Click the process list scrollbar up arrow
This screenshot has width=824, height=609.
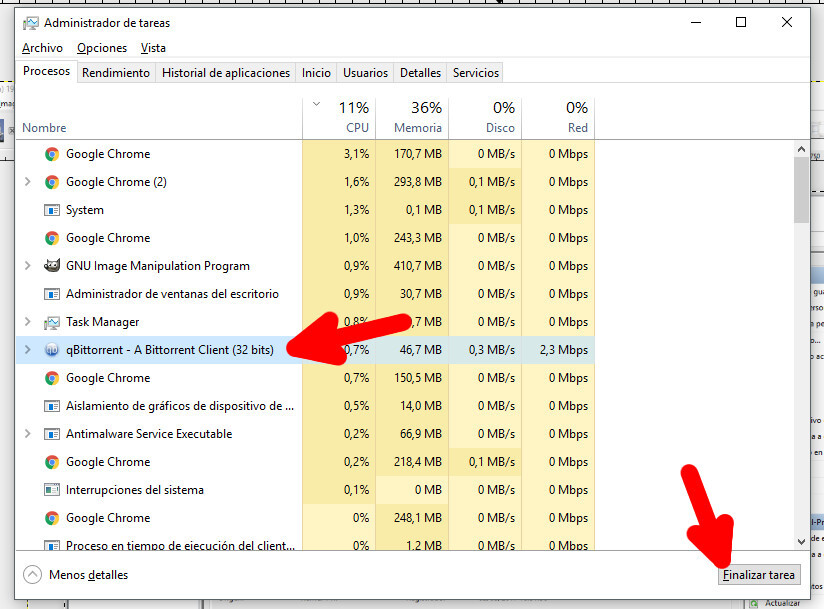(801, 149)
